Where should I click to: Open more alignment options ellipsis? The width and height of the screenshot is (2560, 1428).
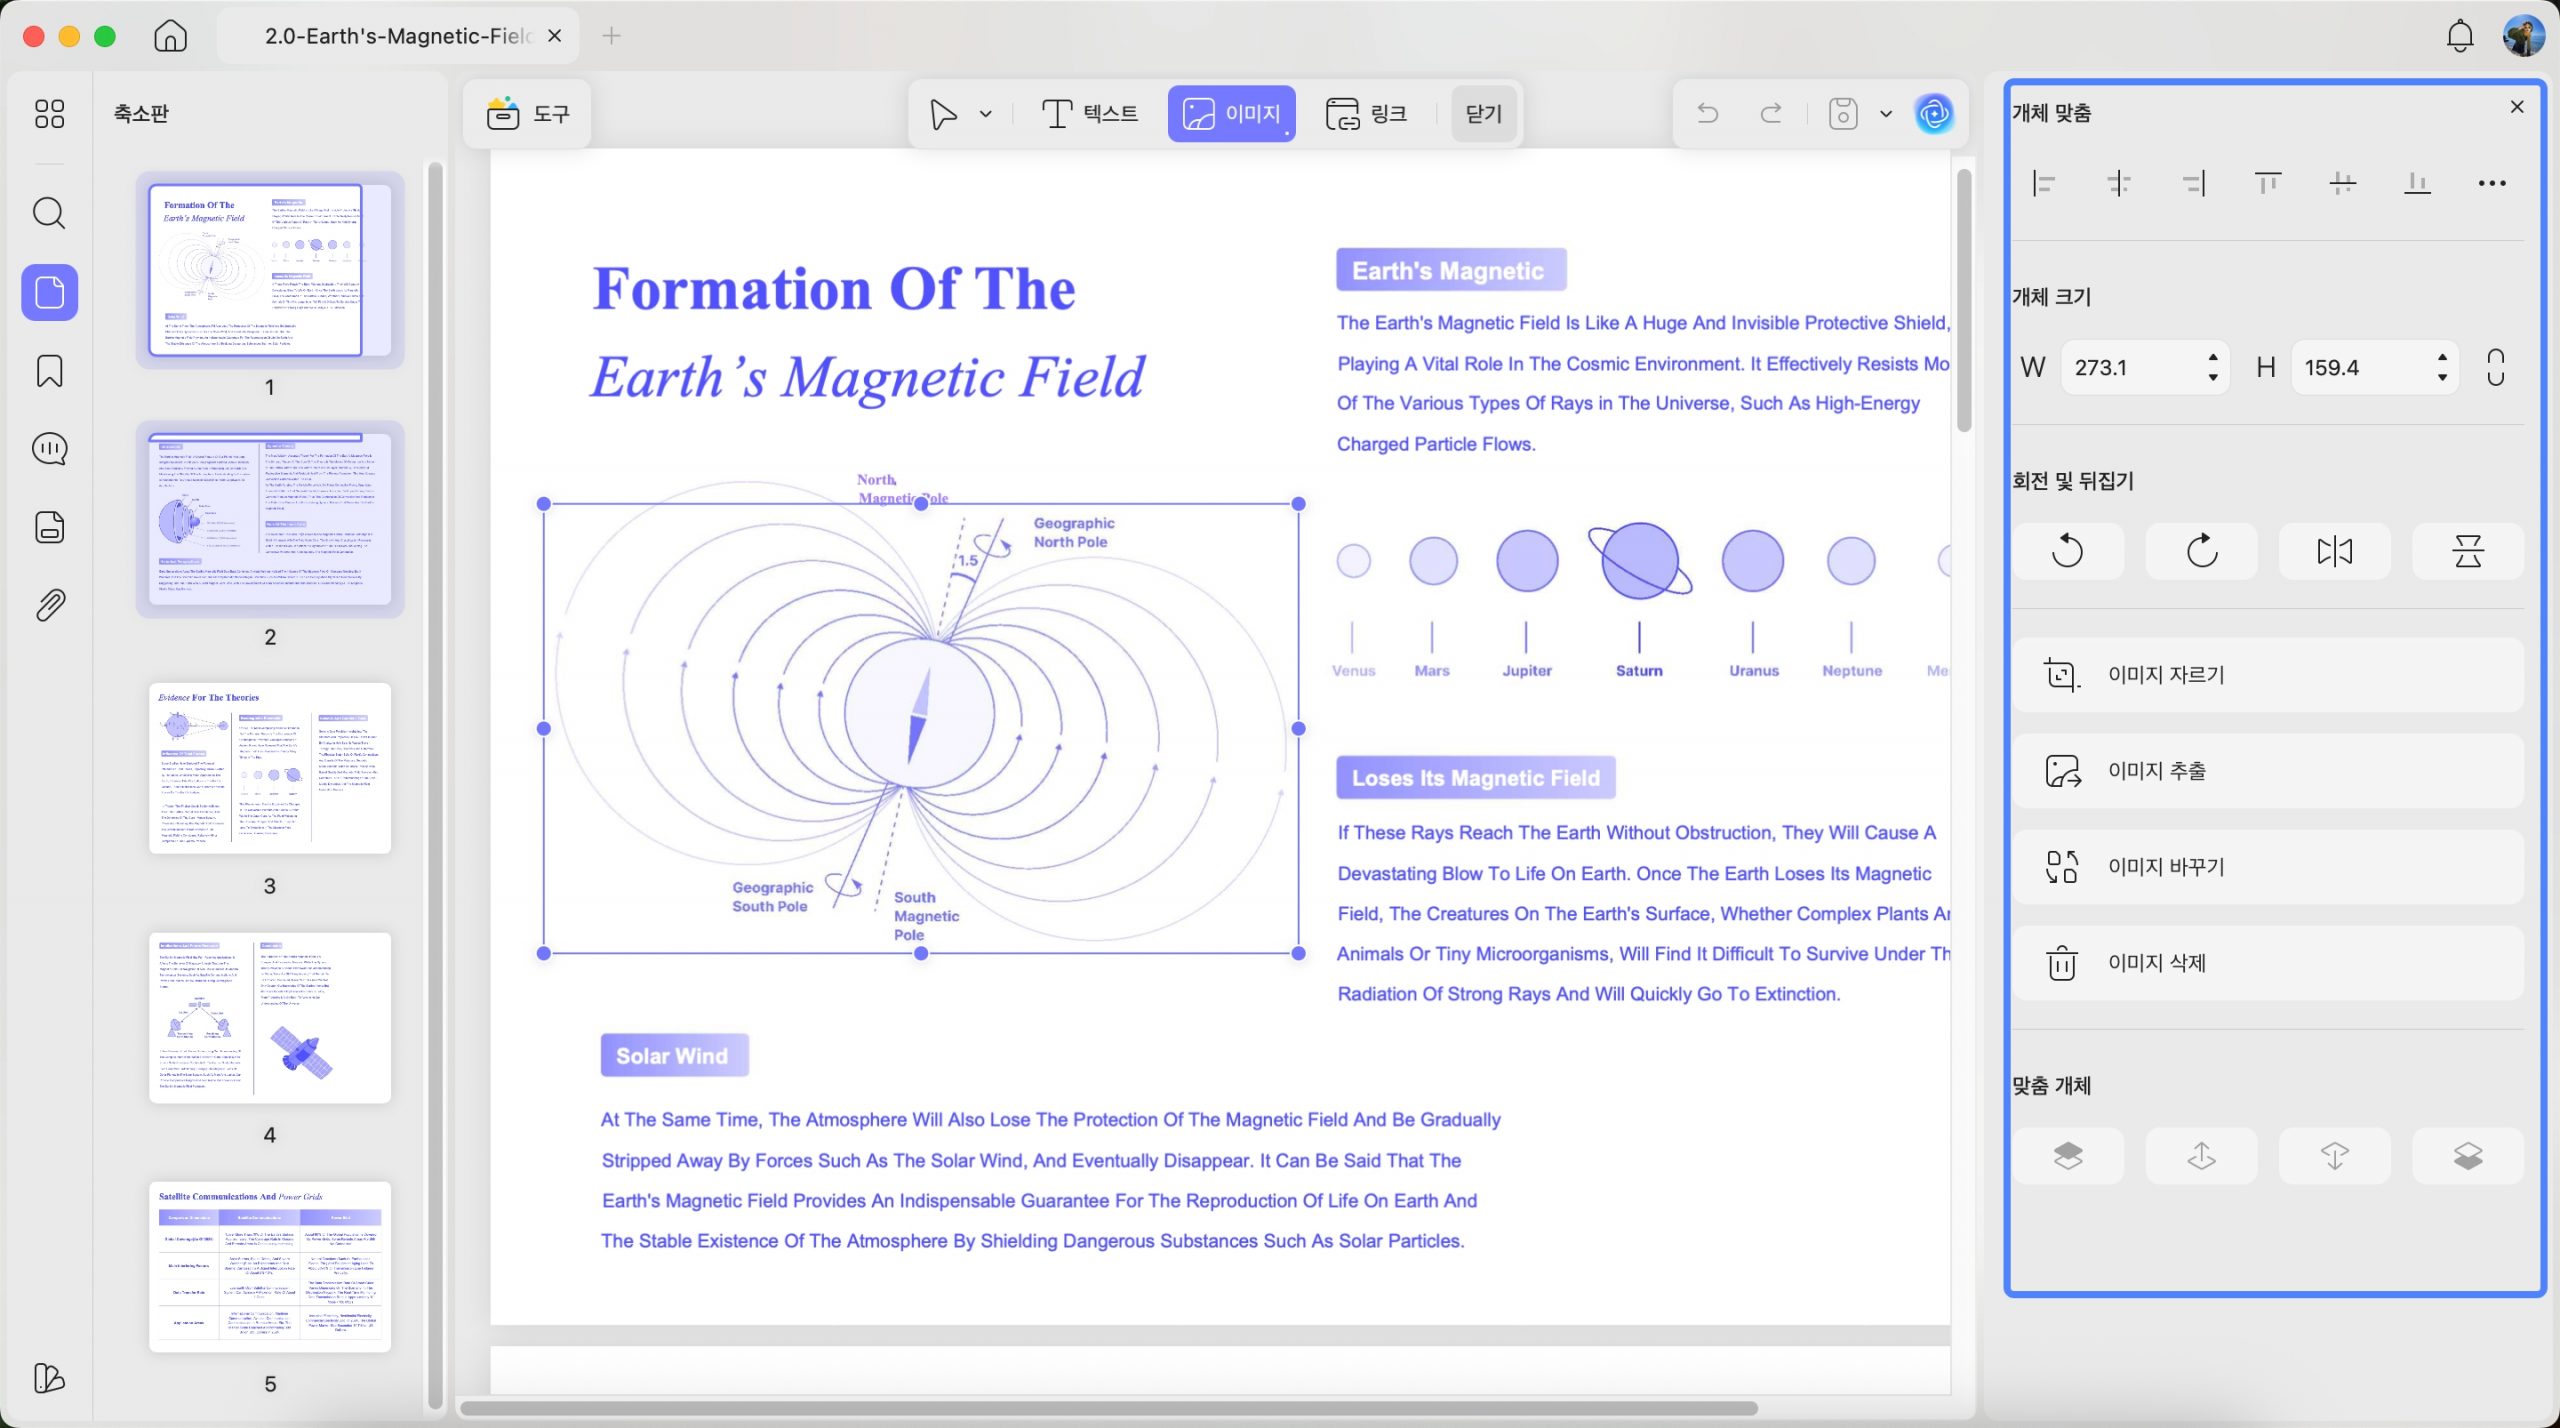pyautogui.click(x=2492, y=183)
